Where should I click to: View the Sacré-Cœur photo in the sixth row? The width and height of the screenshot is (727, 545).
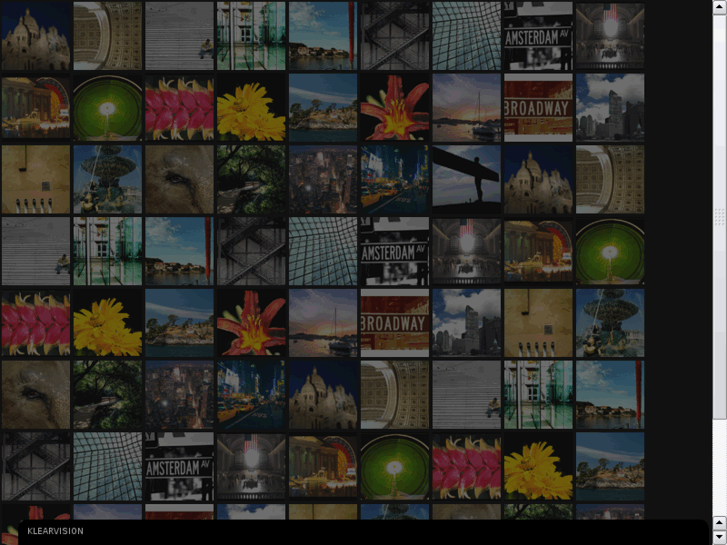[x=323, y=395]
